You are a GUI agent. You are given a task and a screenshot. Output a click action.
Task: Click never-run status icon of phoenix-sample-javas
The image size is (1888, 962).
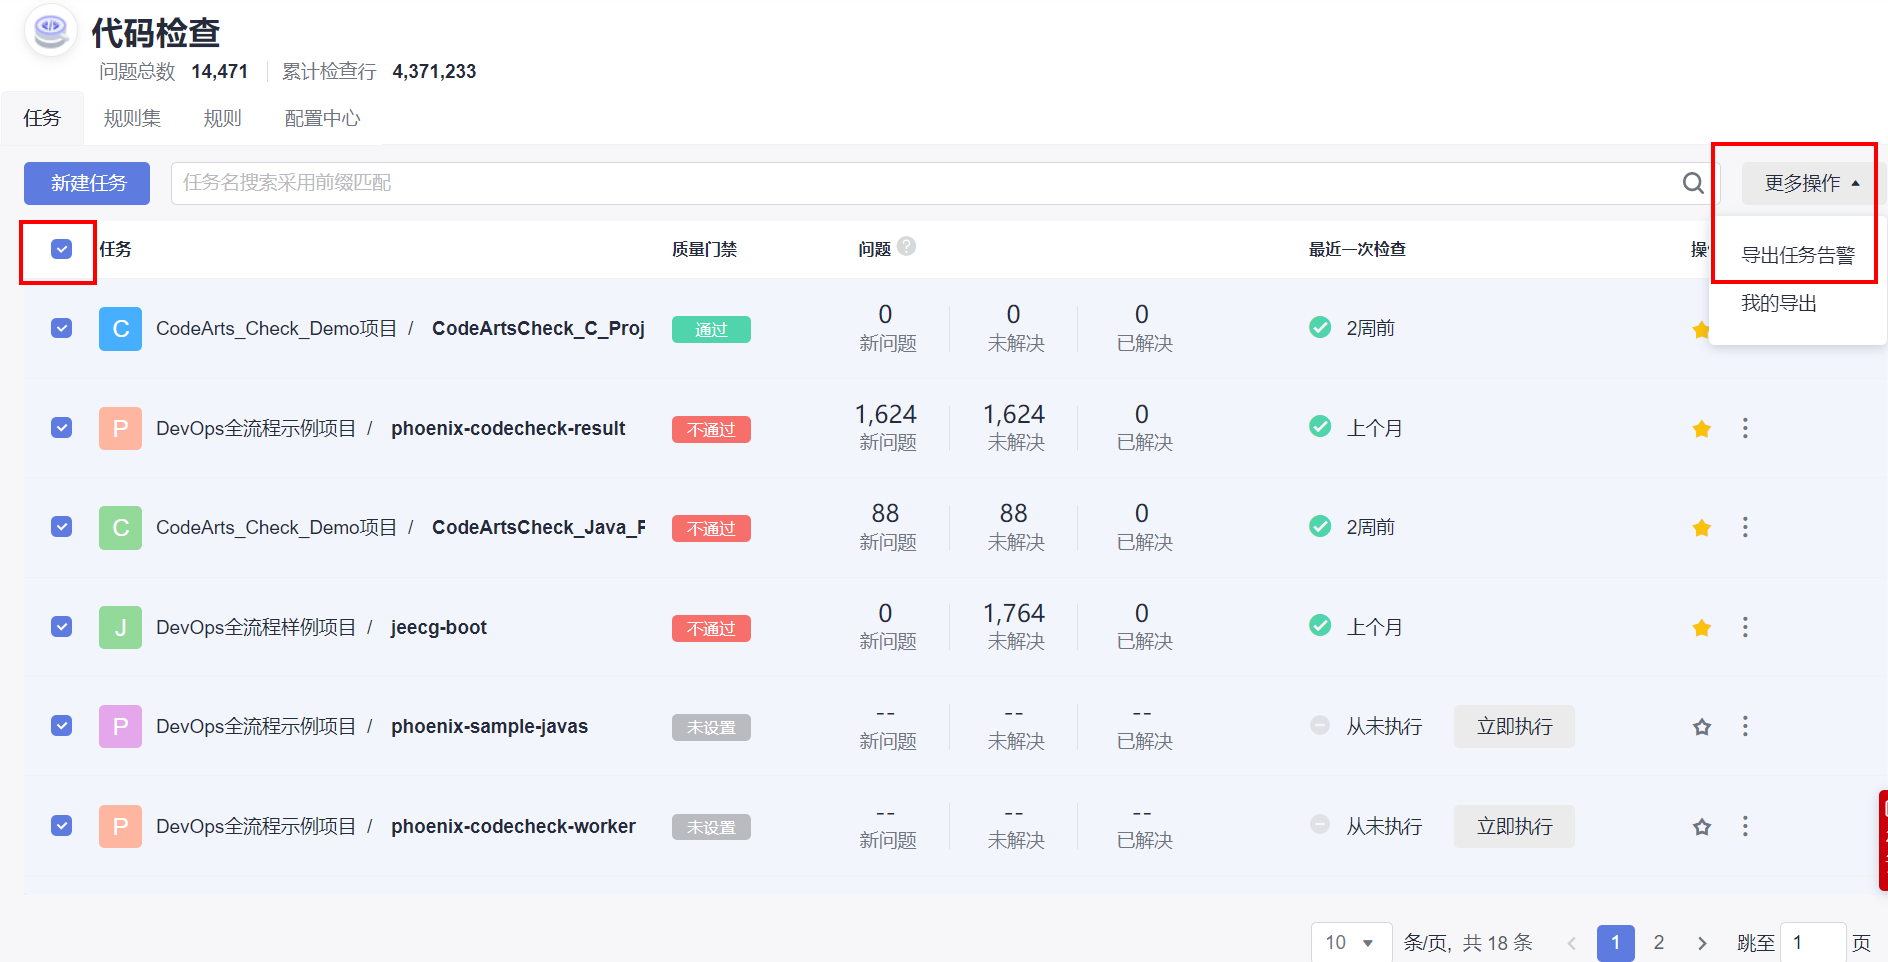(1320, 725)
